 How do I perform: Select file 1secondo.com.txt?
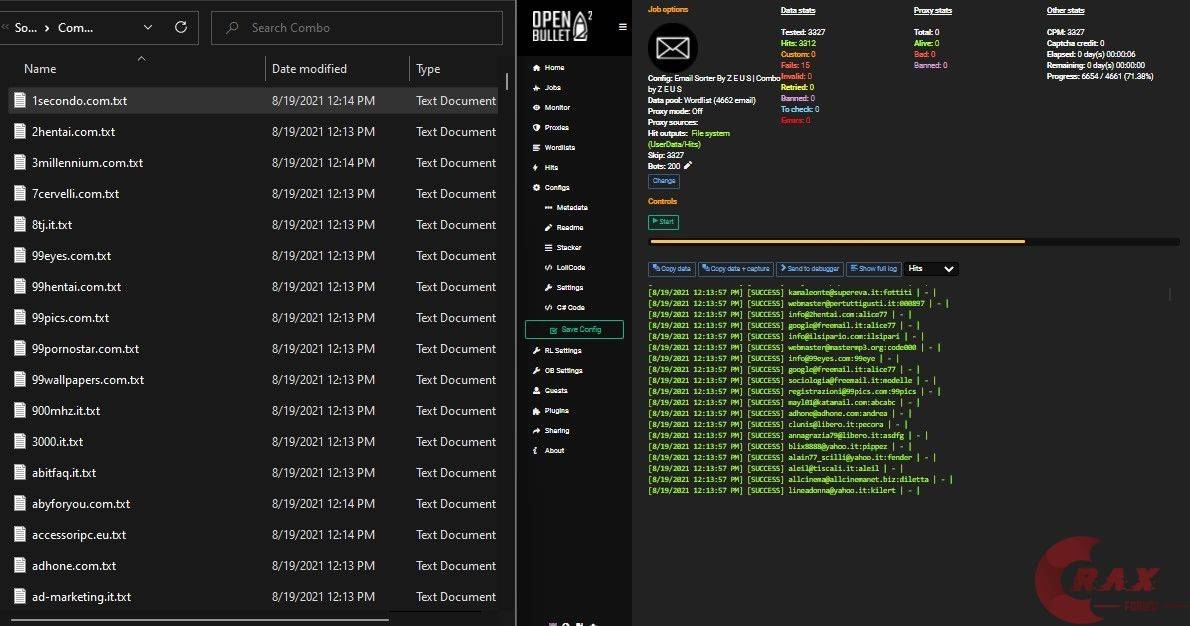[x=253, y=101]
